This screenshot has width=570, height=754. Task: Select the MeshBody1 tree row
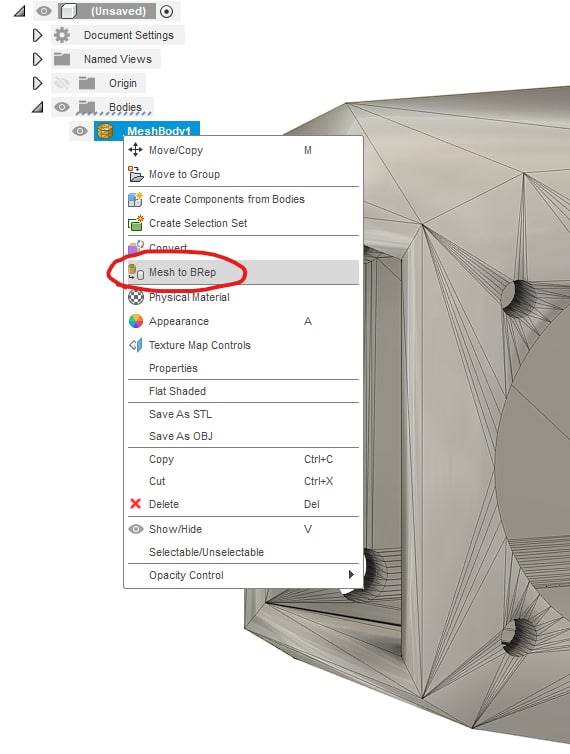(147, 130)
